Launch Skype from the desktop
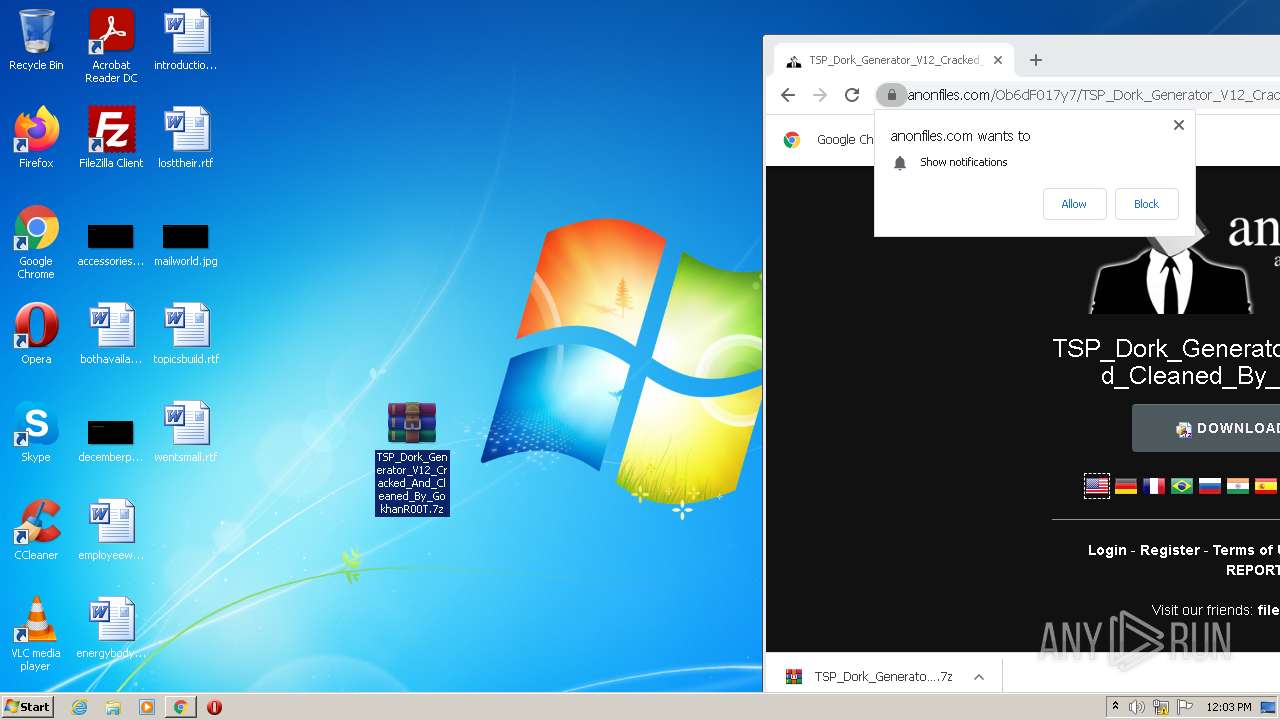Screen dimensions: 1280x720 coord(36,432)
